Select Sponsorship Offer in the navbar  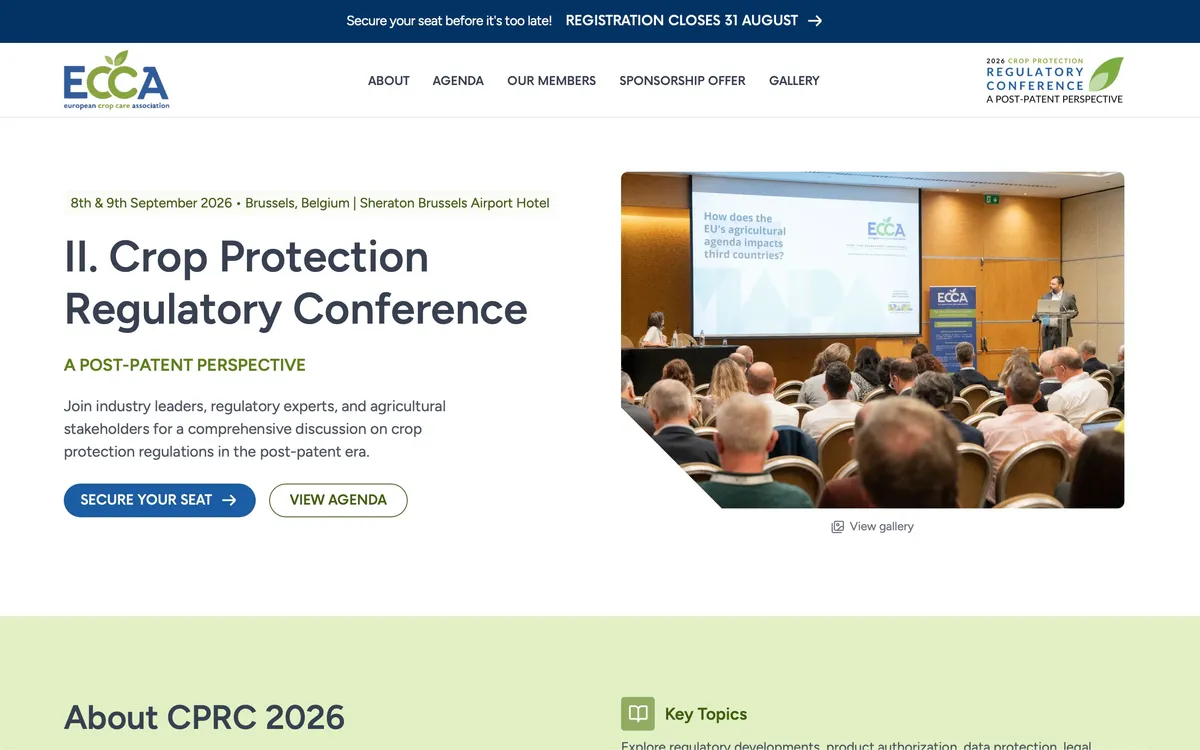(682, 81)
